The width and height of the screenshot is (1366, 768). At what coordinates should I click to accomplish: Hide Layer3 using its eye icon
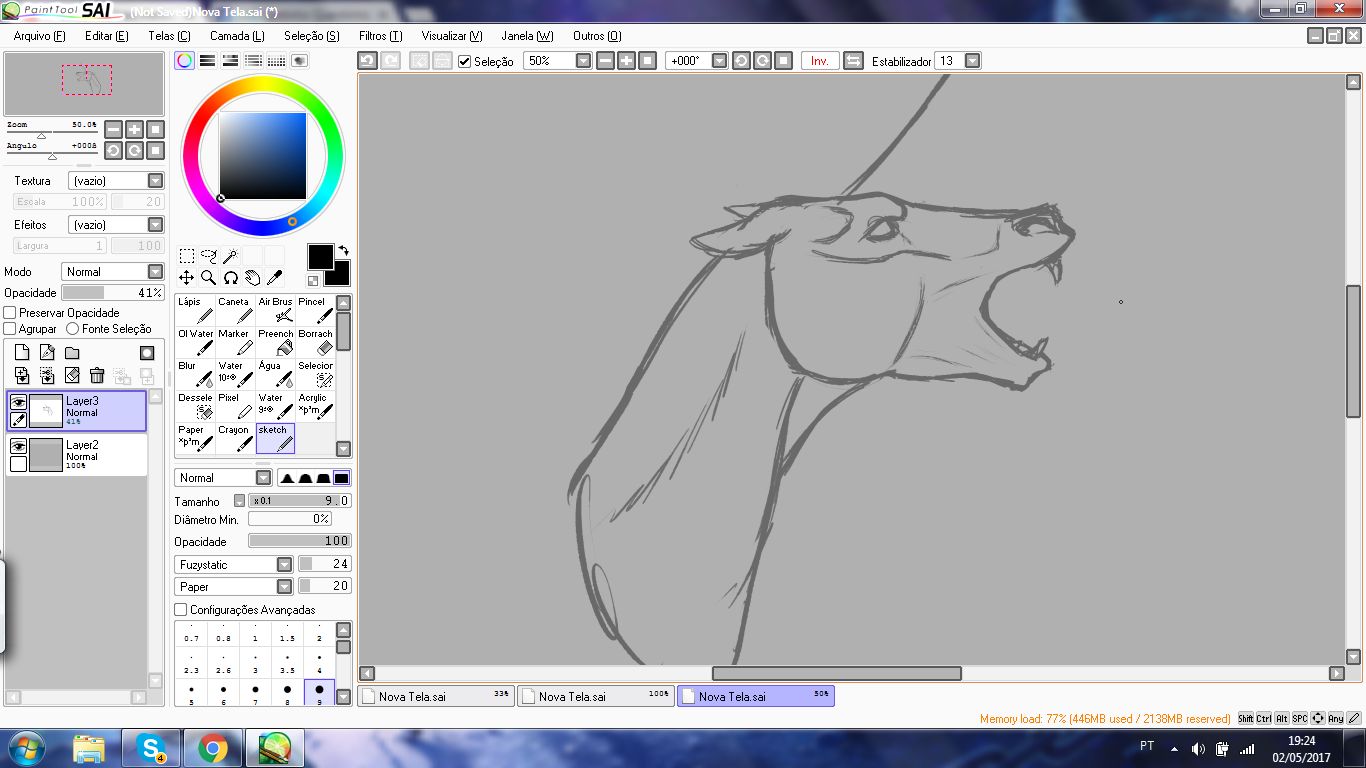[x=18, y=402]
